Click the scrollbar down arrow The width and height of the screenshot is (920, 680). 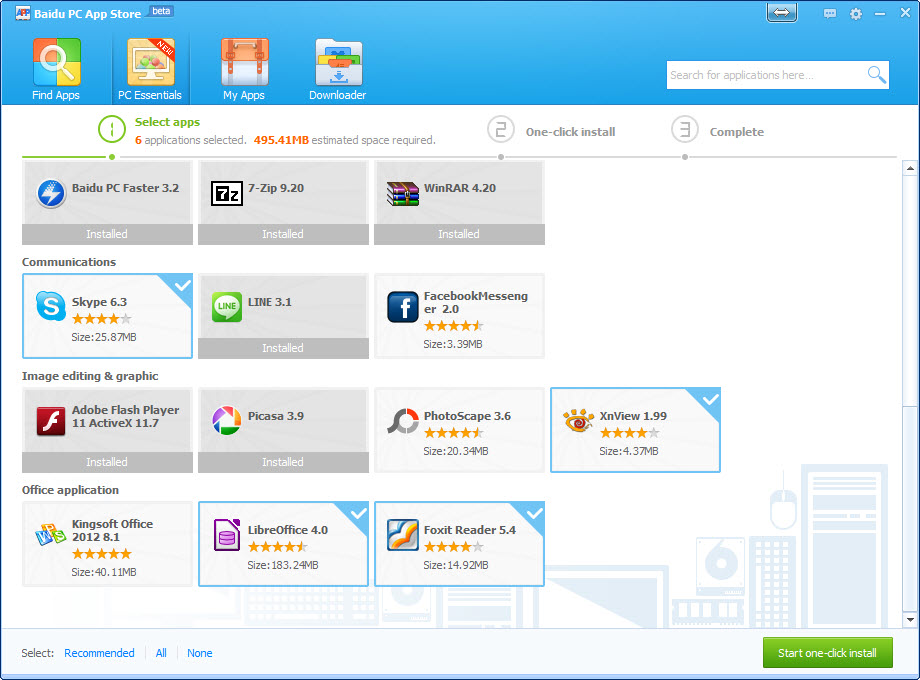tap(910, 620)
